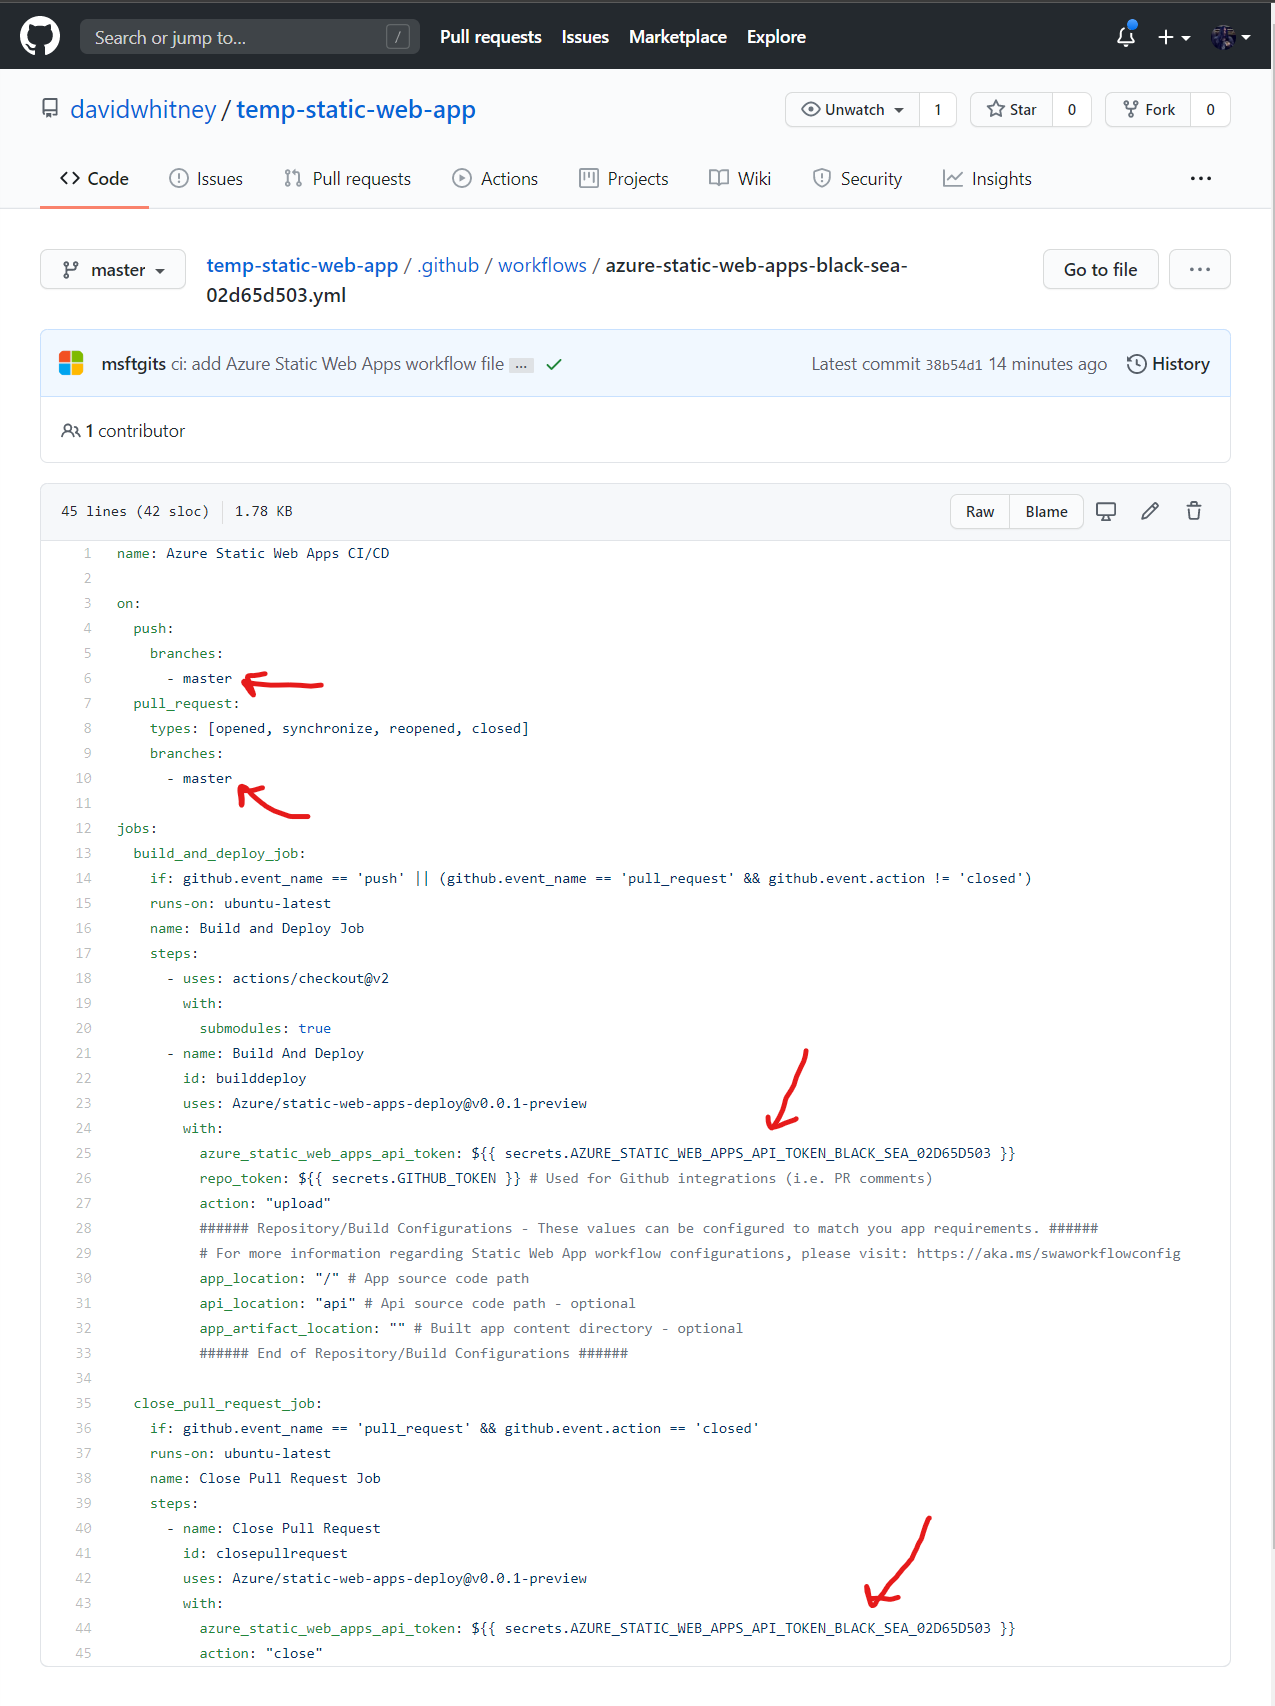
Task: Edit this file with pencil icon
Action: coord(1150,511)
